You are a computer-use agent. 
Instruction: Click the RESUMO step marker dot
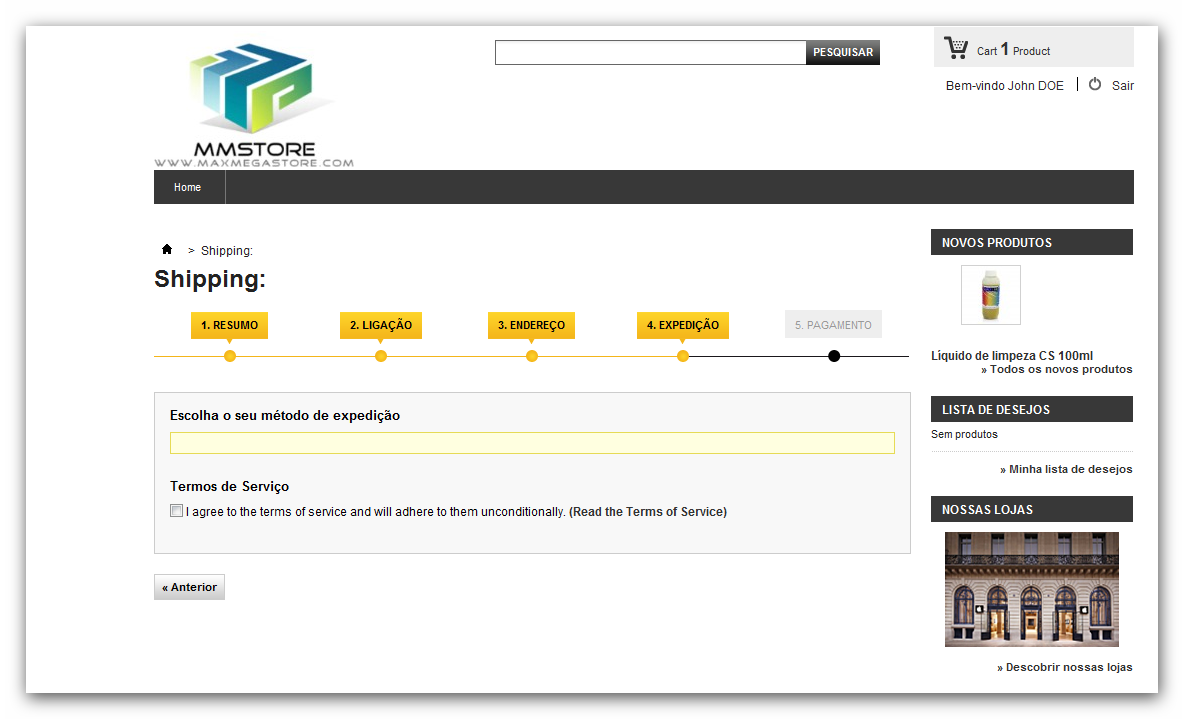tap(230, 356)
